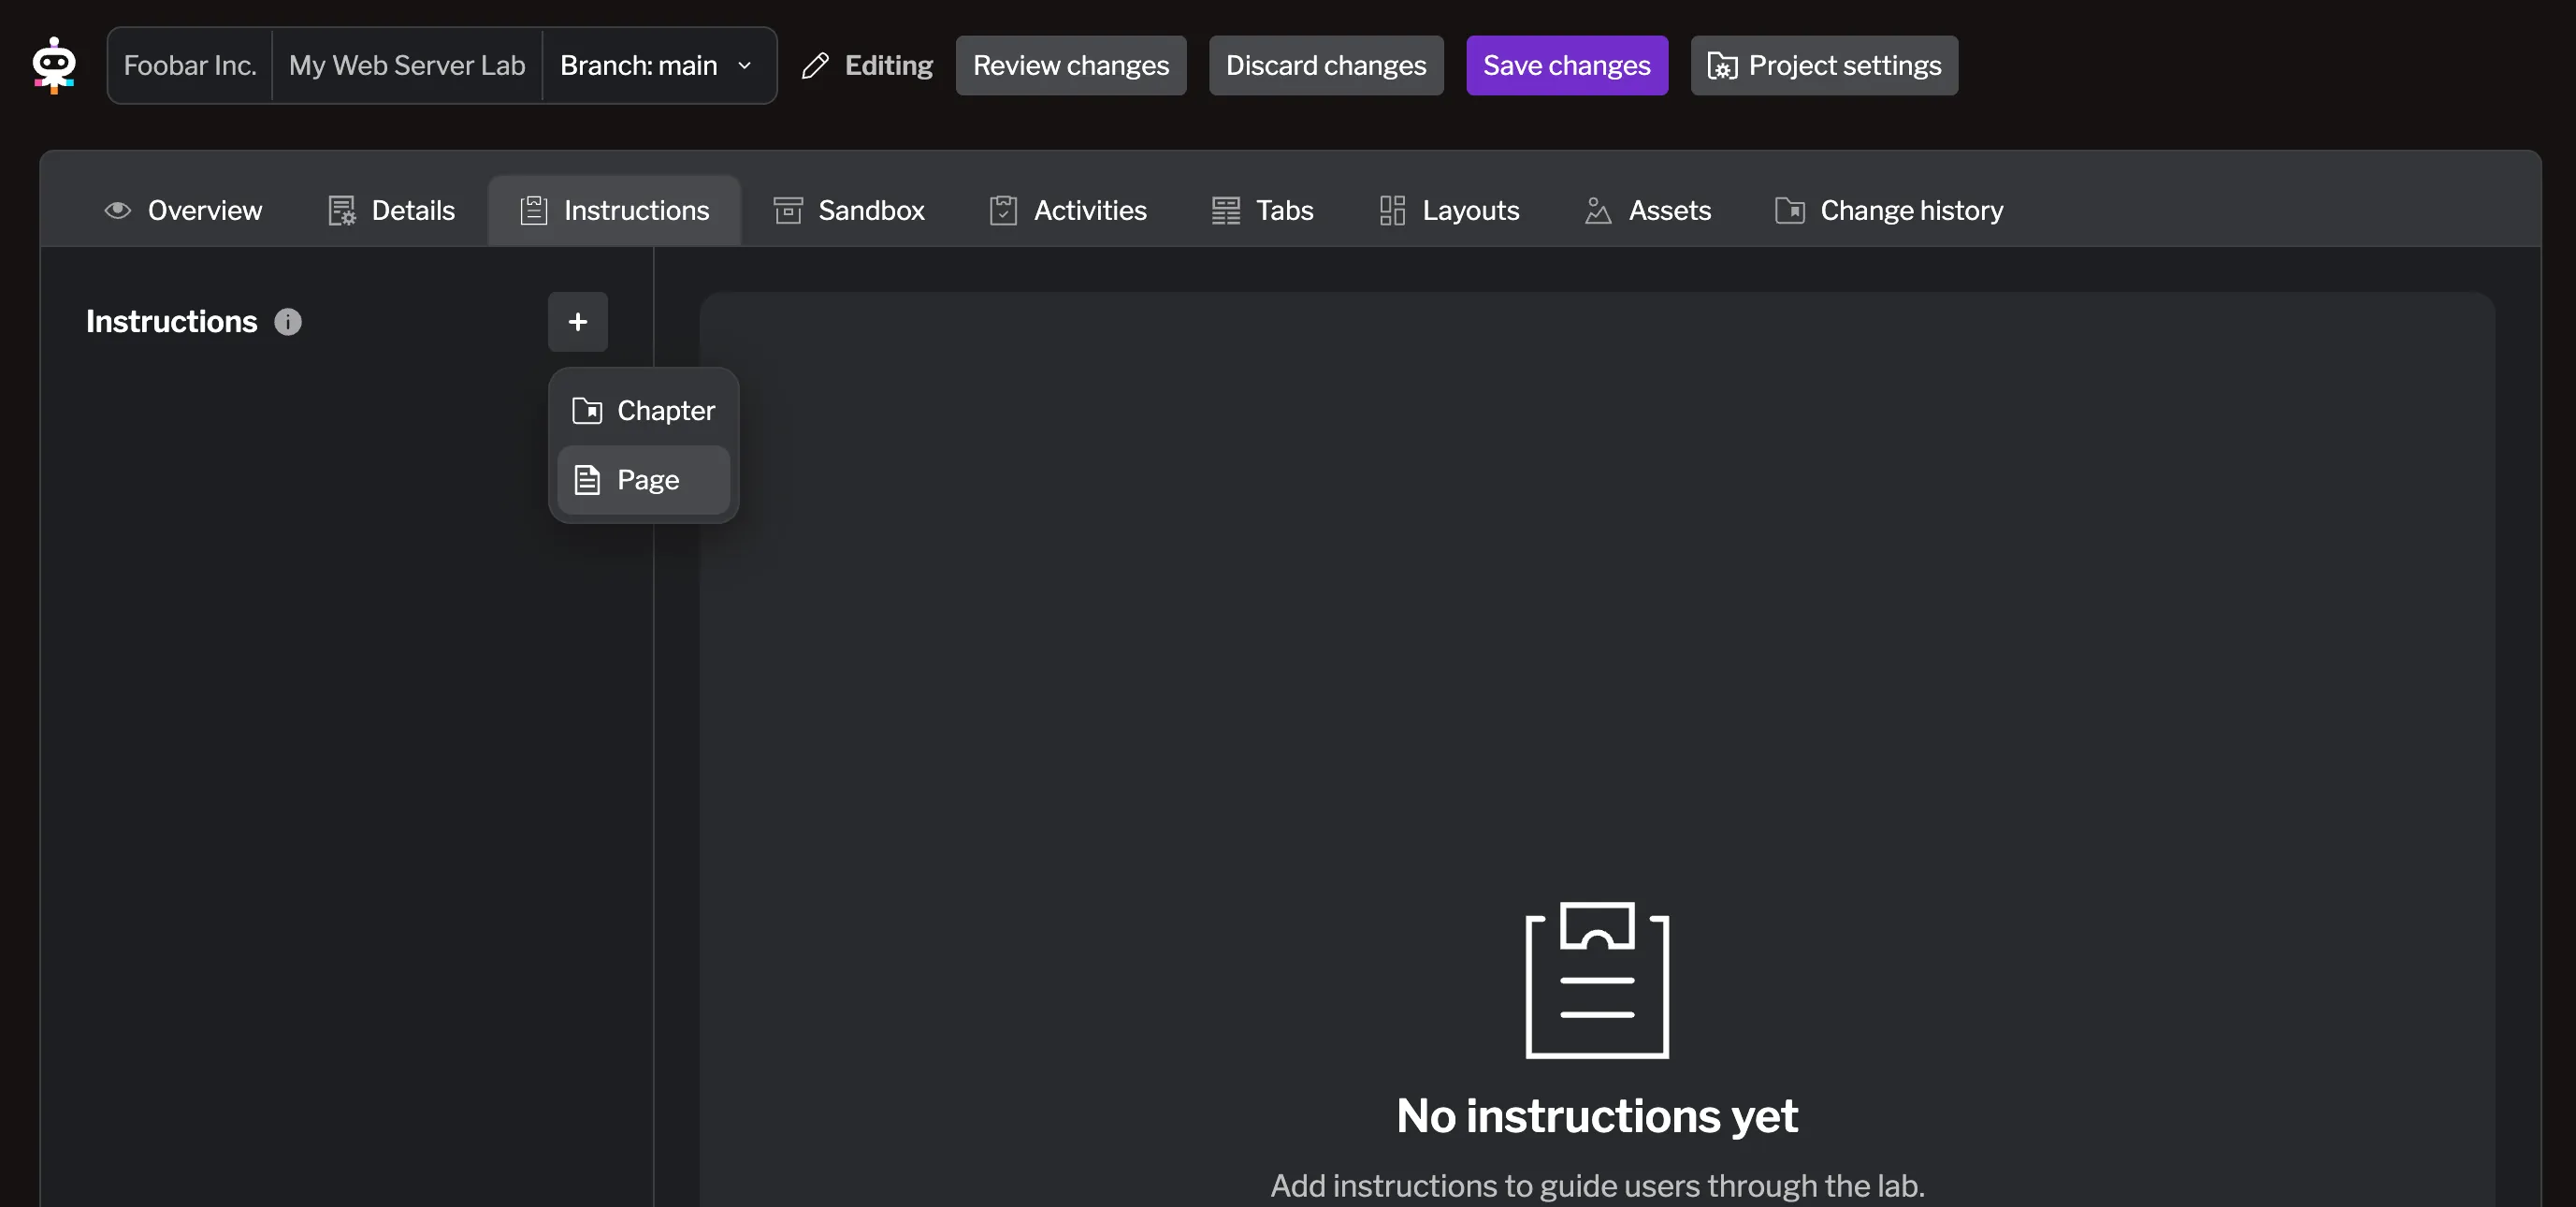Select Chapter from the add menu

(644, 410)
